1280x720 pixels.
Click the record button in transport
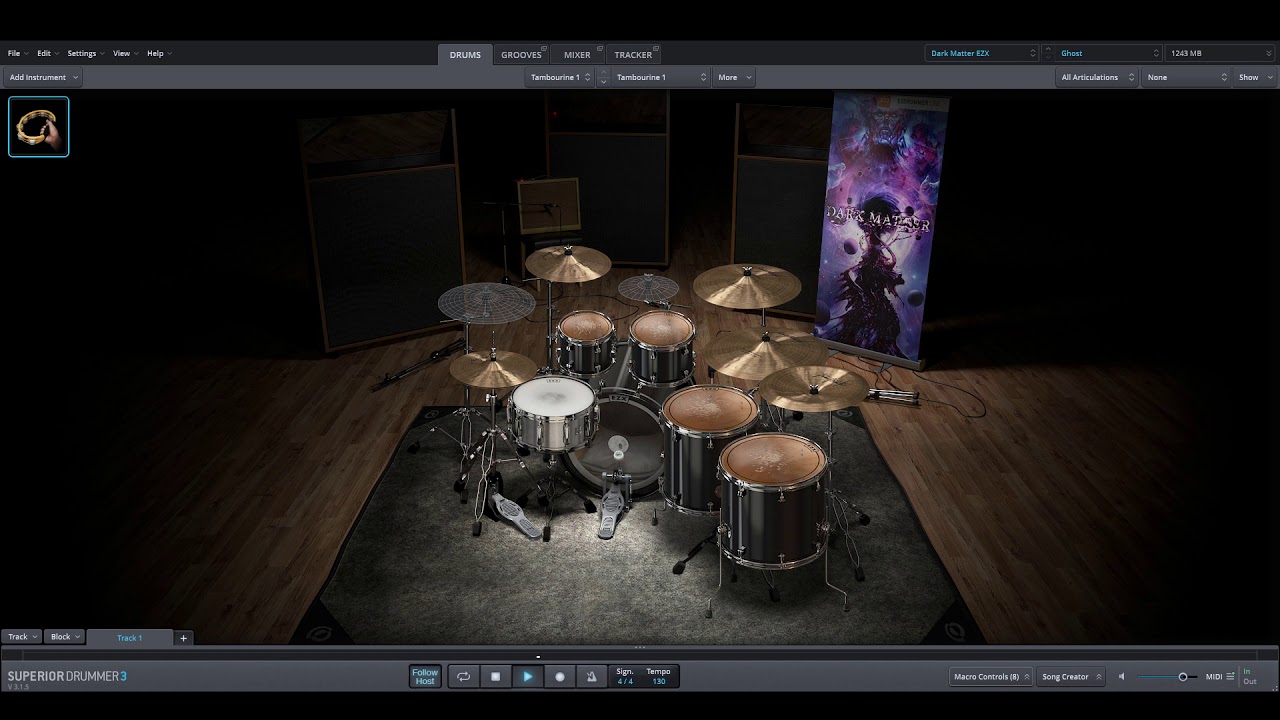(559, 677)
